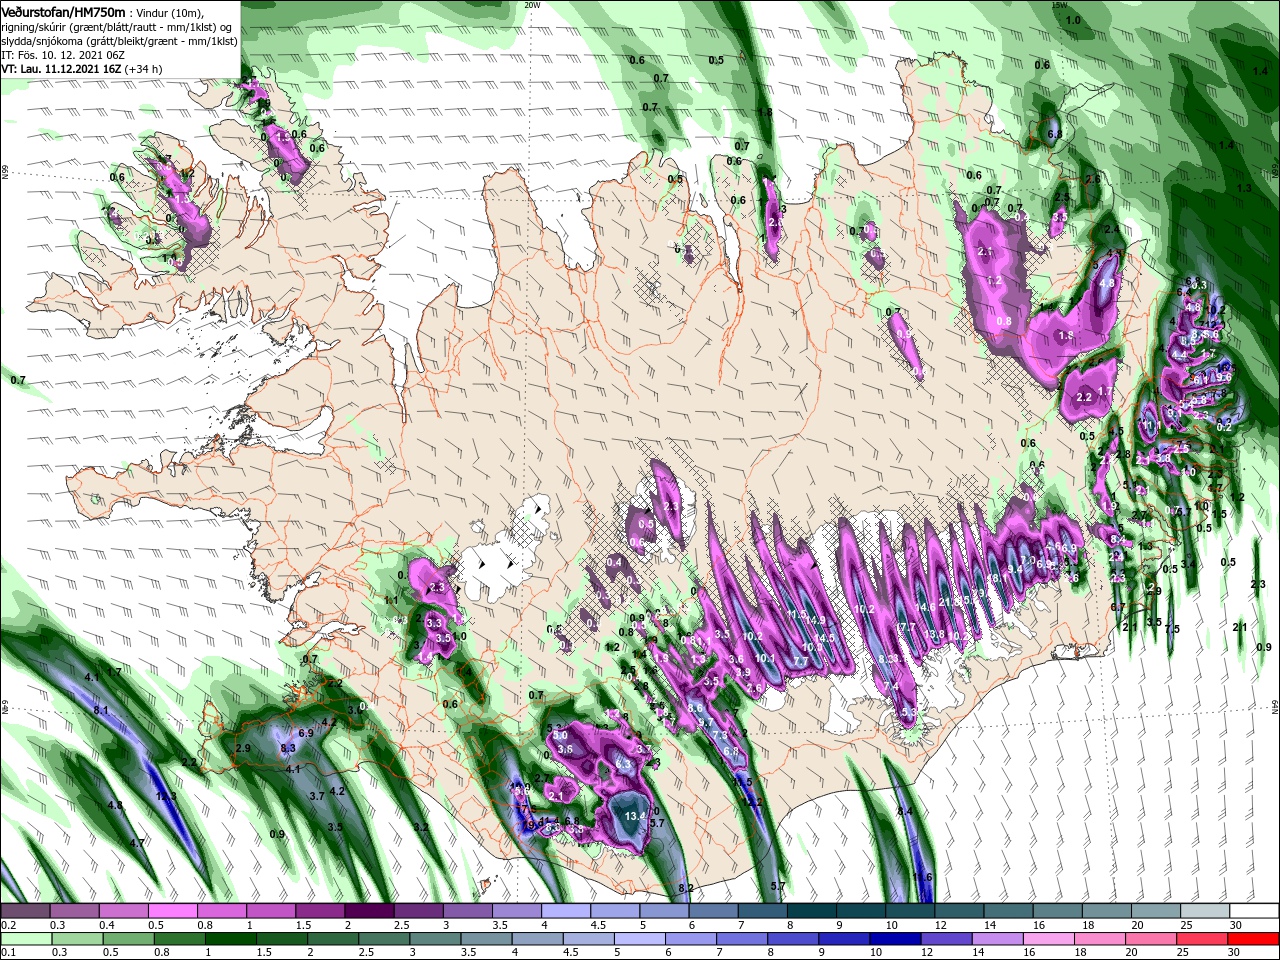Pick the bottom-row blue-grey swatch at 4
The width and height of the screenshot is (1280, 960).
coord(537,939)
